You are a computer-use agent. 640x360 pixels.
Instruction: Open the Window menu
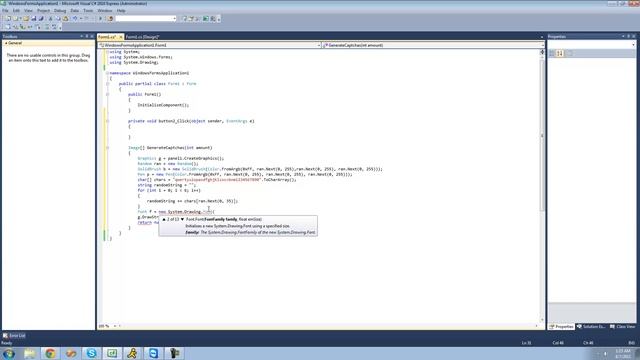(x=104, y=11)
